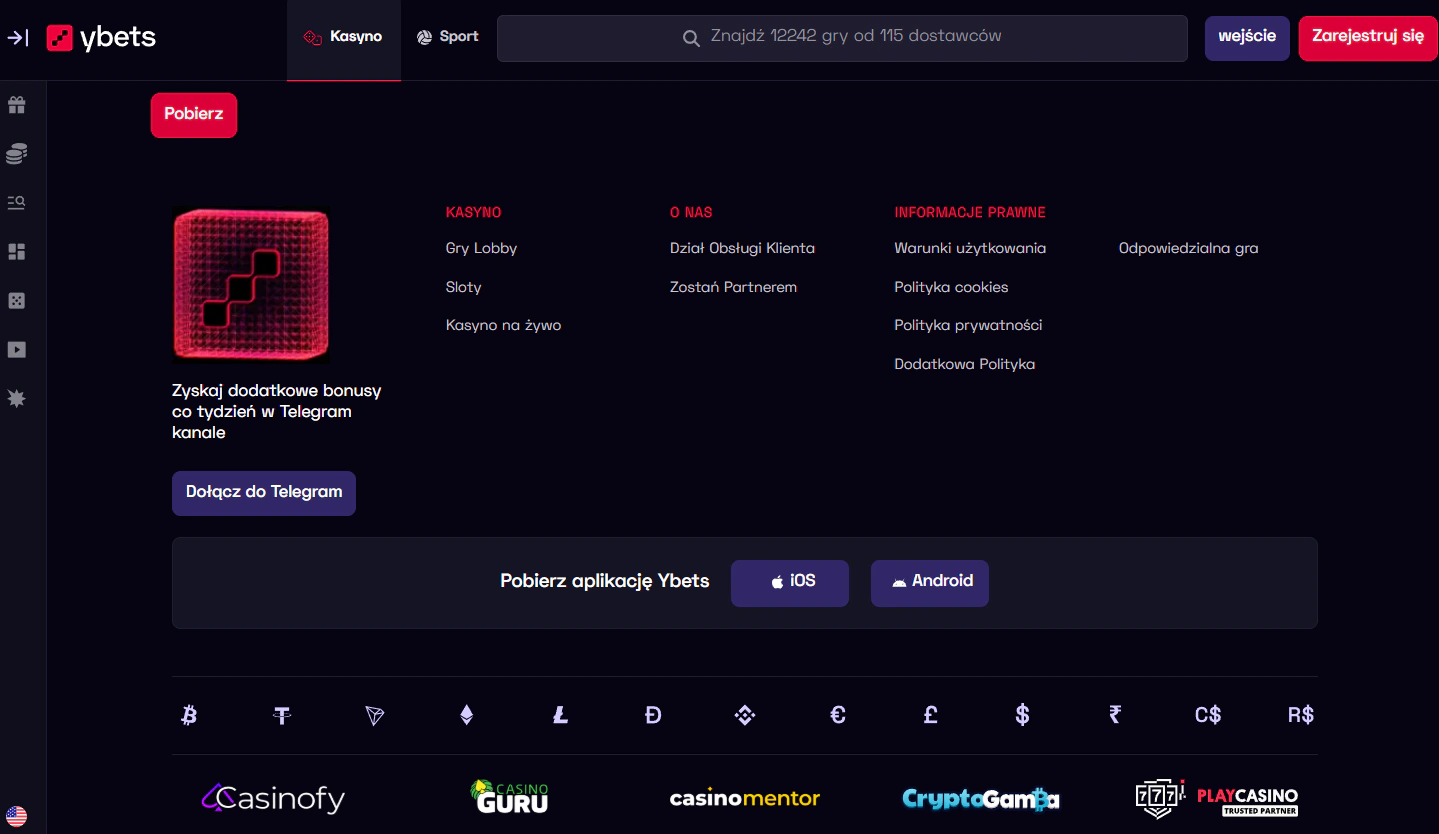Open the coins stack icon in the sidebar
Screen dimensions: 1439x834
[16, 154]
